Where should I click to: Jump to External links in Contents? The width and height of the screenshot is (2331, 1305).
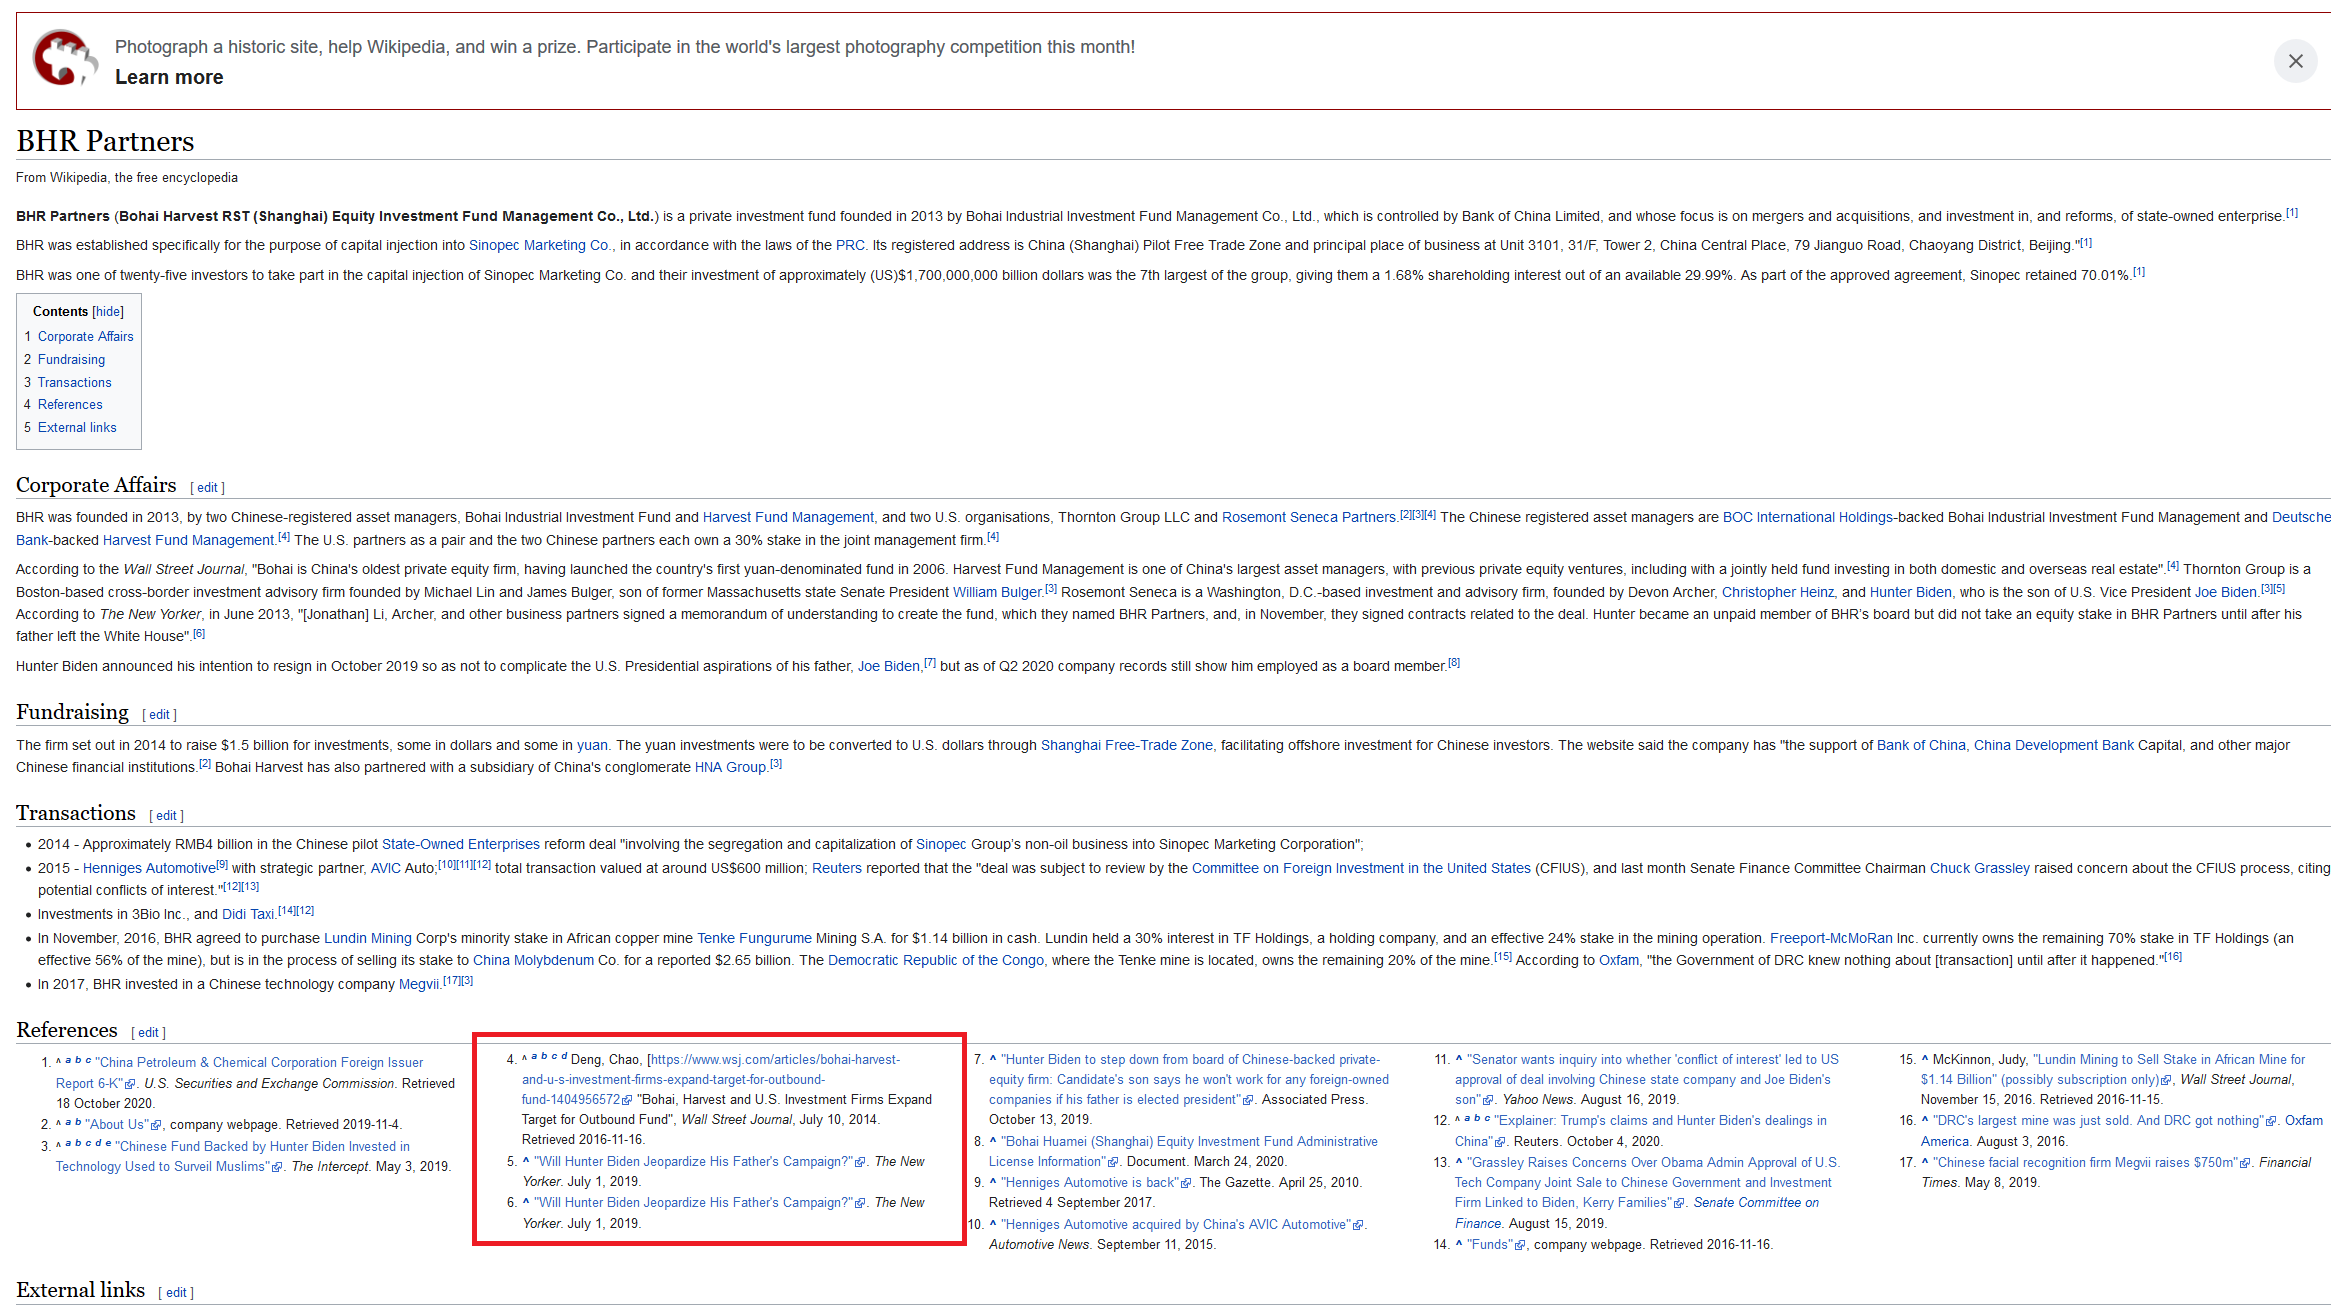click(77, 428)
